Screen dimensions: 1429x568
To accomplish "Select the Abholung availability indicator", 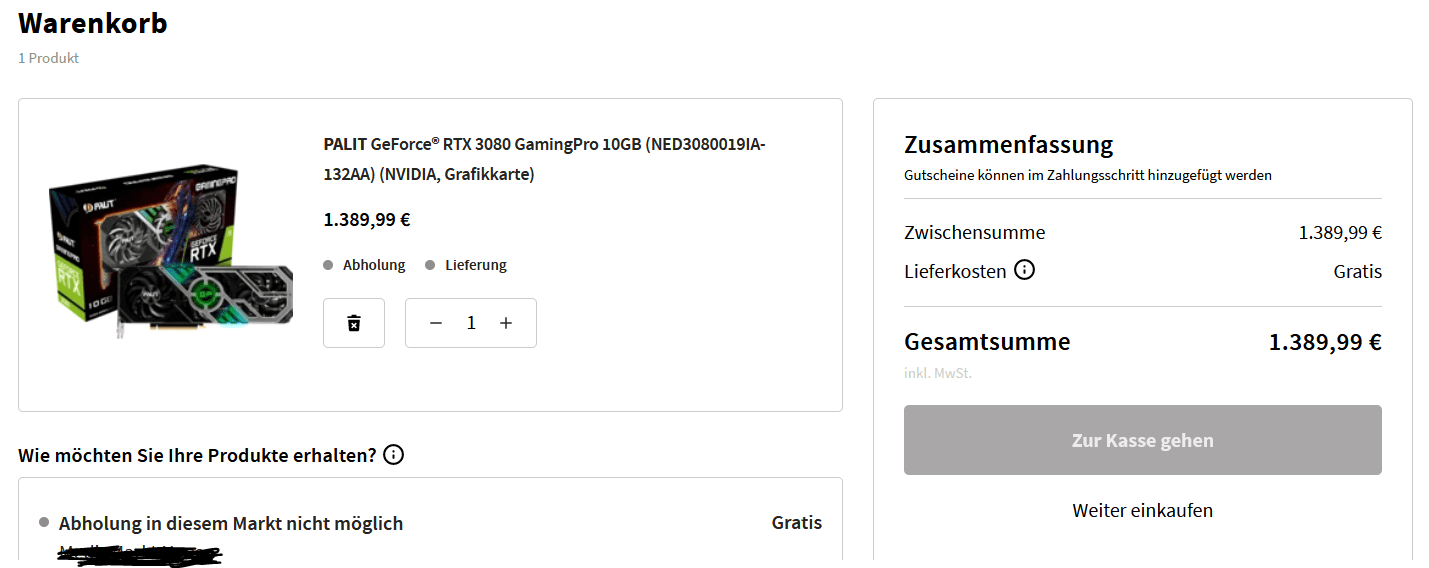I will point(365,265).
